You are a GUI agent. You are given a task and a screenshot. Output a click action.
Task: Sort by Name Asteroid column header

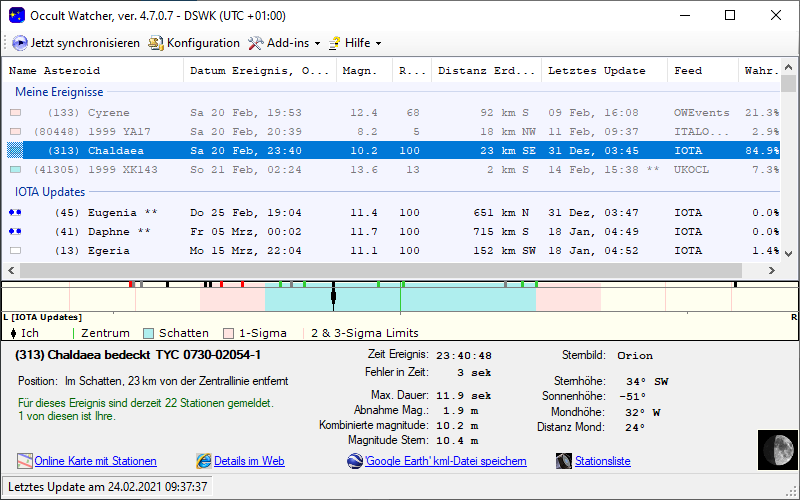55,71
